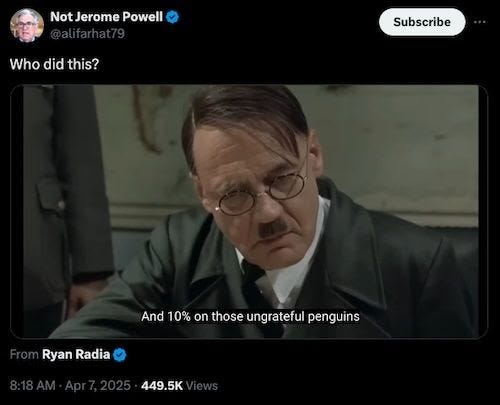Screen dimensions: 500x405
Task: Click the word "penguins" in the subtitle
Action: pyautogui.click(x=334, y=317)
